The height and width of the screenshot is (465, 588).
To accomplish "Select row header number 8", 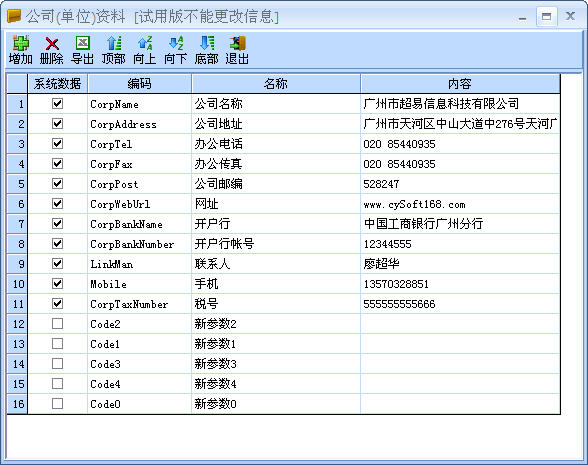I will pos(17,244).
